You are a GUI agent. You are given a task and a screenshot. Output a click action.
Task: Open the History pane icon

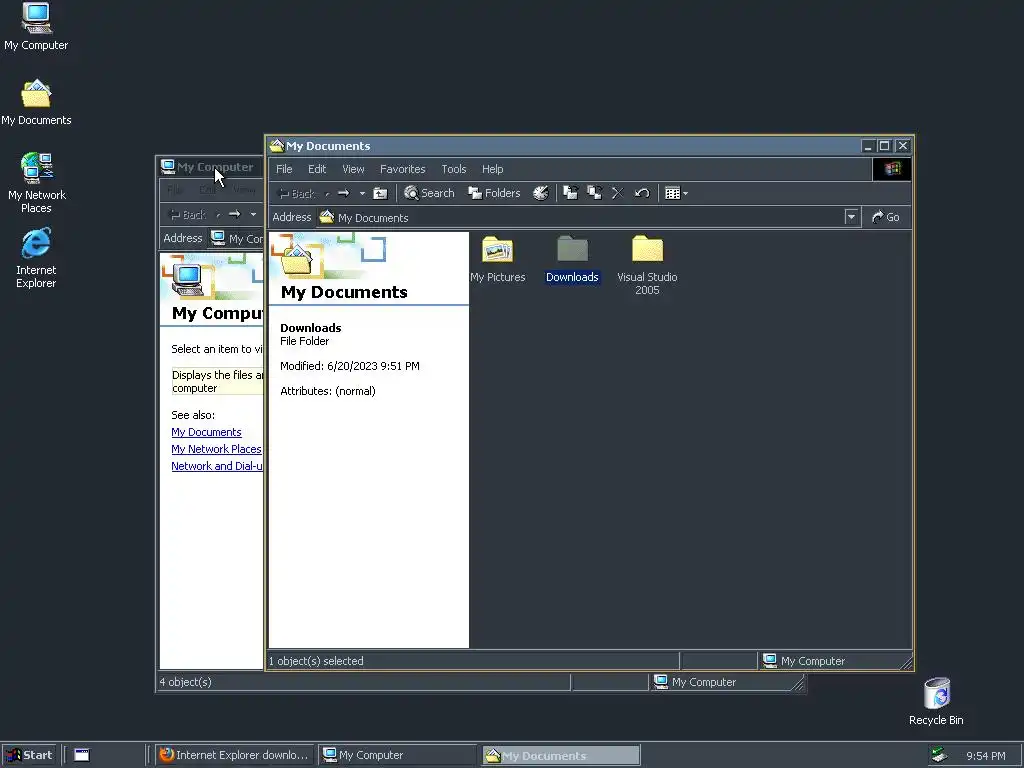coord(541,193)
